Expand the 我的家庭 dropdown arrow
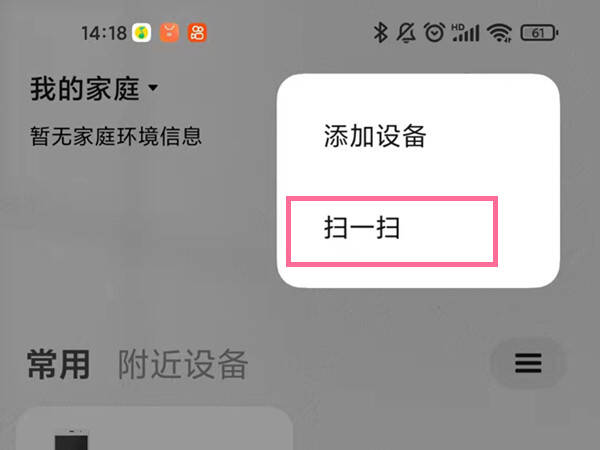The image size is (600, 450). (x=153, y=88)
